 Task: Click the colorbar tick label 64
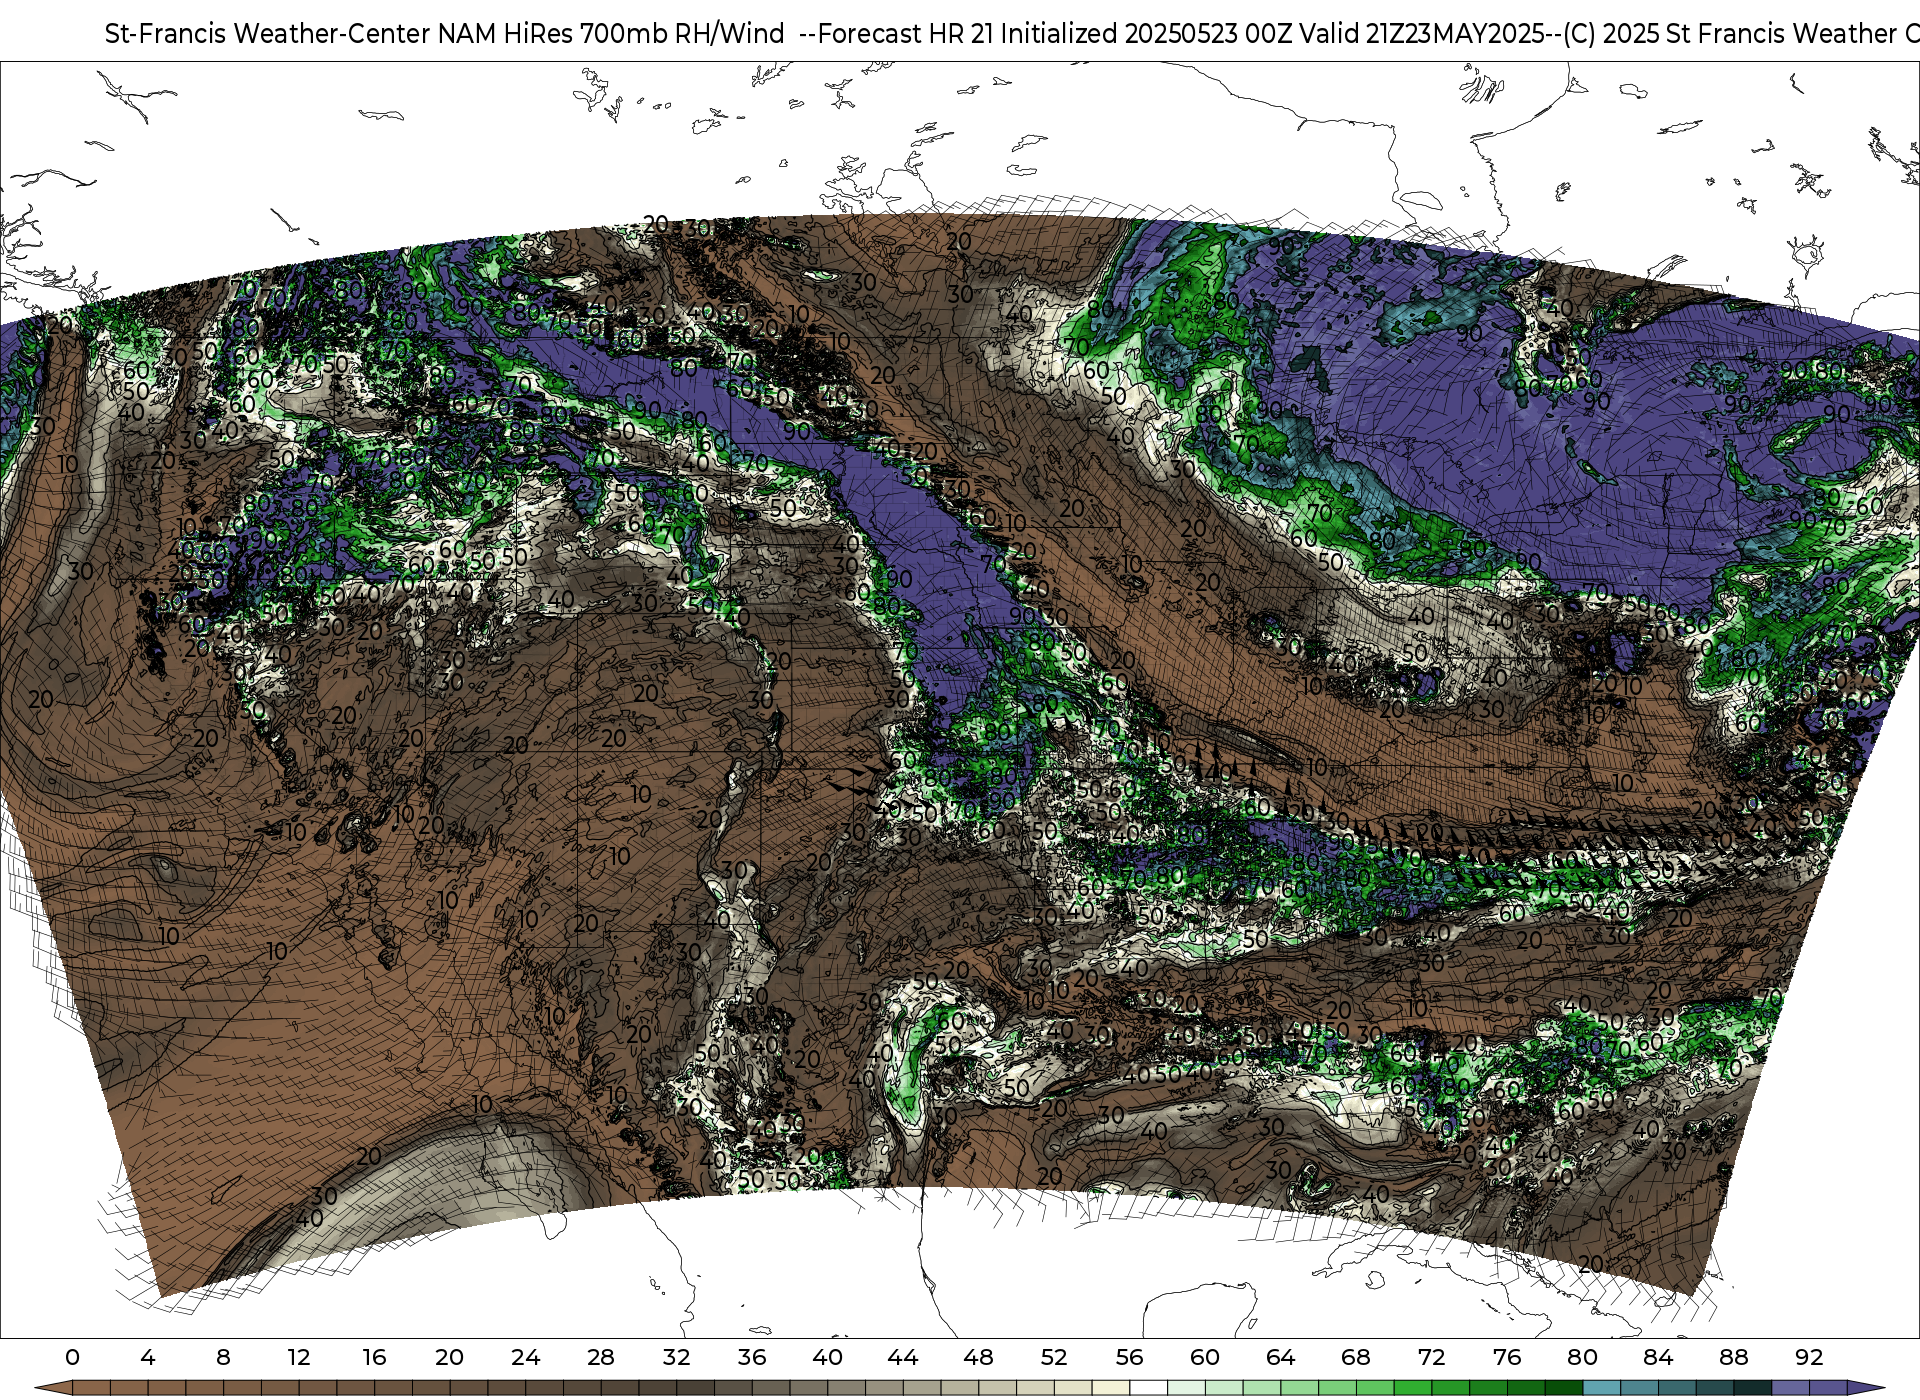1280,1357
